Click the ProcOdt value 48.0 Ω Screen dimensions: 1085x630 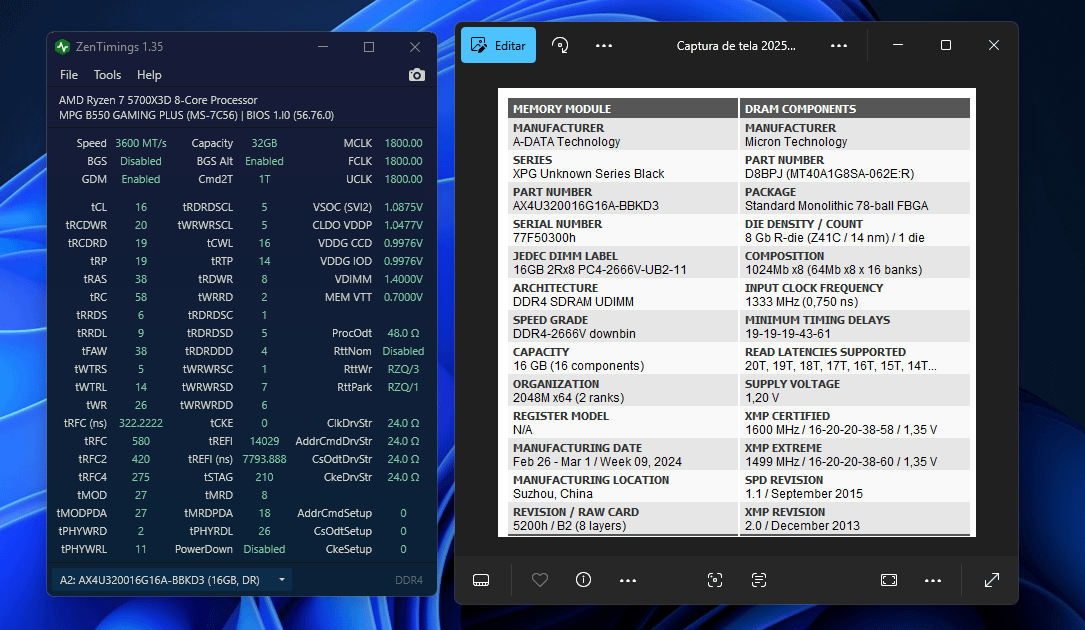pyautogui.click(x=403, y=333)
